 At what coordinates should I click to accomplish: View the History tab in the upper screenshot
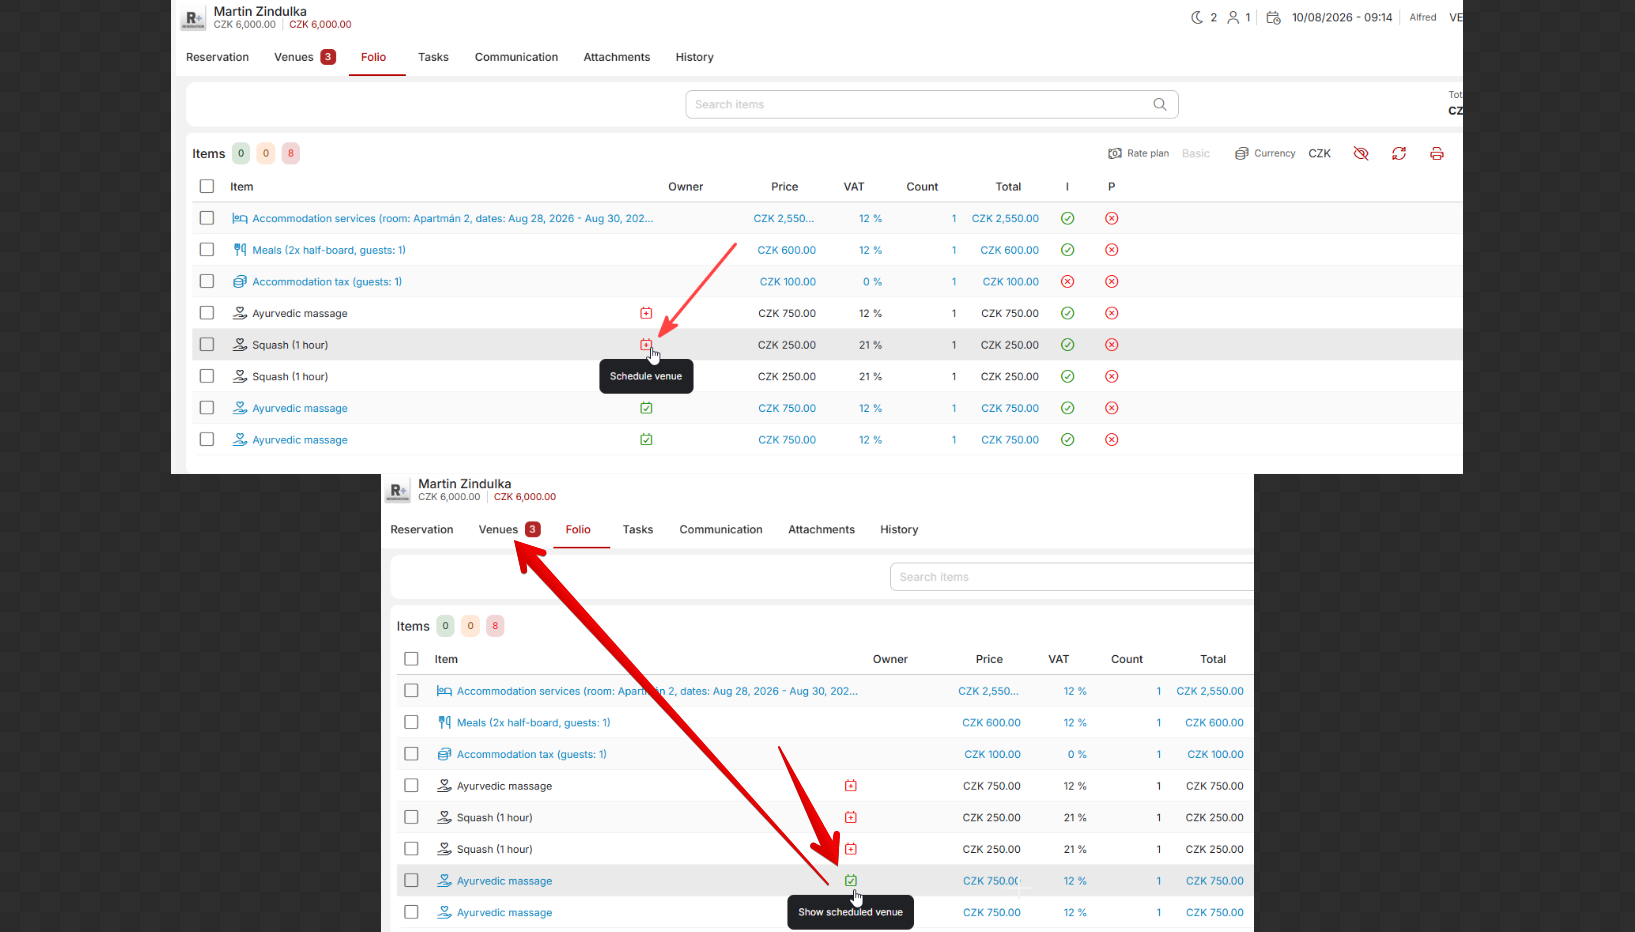click(x=695, y=57)
